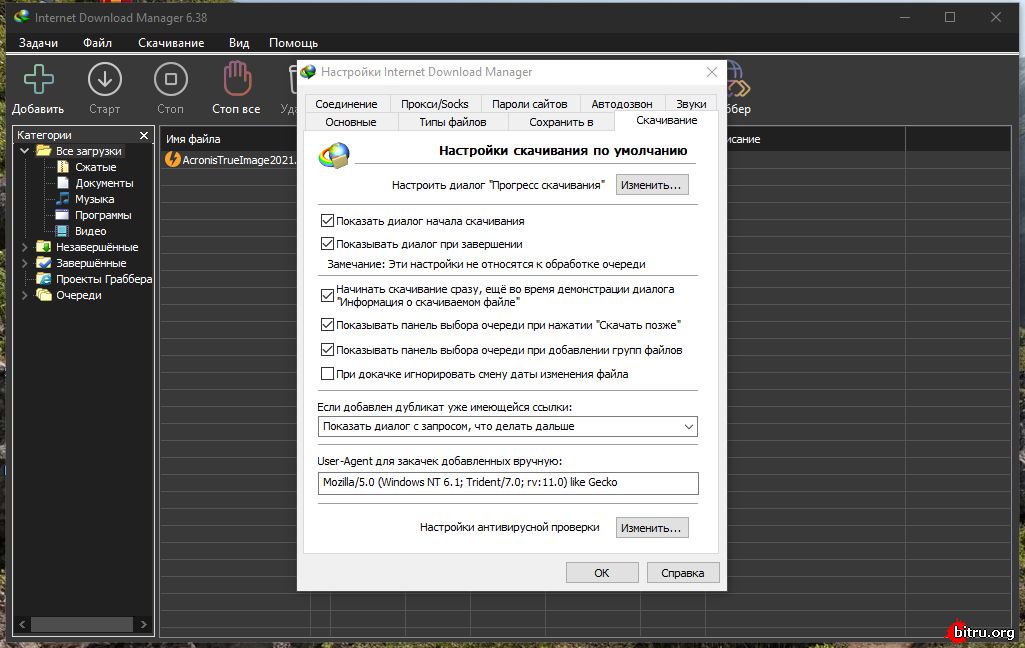This screenshot has height=648, width=1025.
Task: Click the AcronisTrueImage2021 file icon
Action: (x=173, y=160)
